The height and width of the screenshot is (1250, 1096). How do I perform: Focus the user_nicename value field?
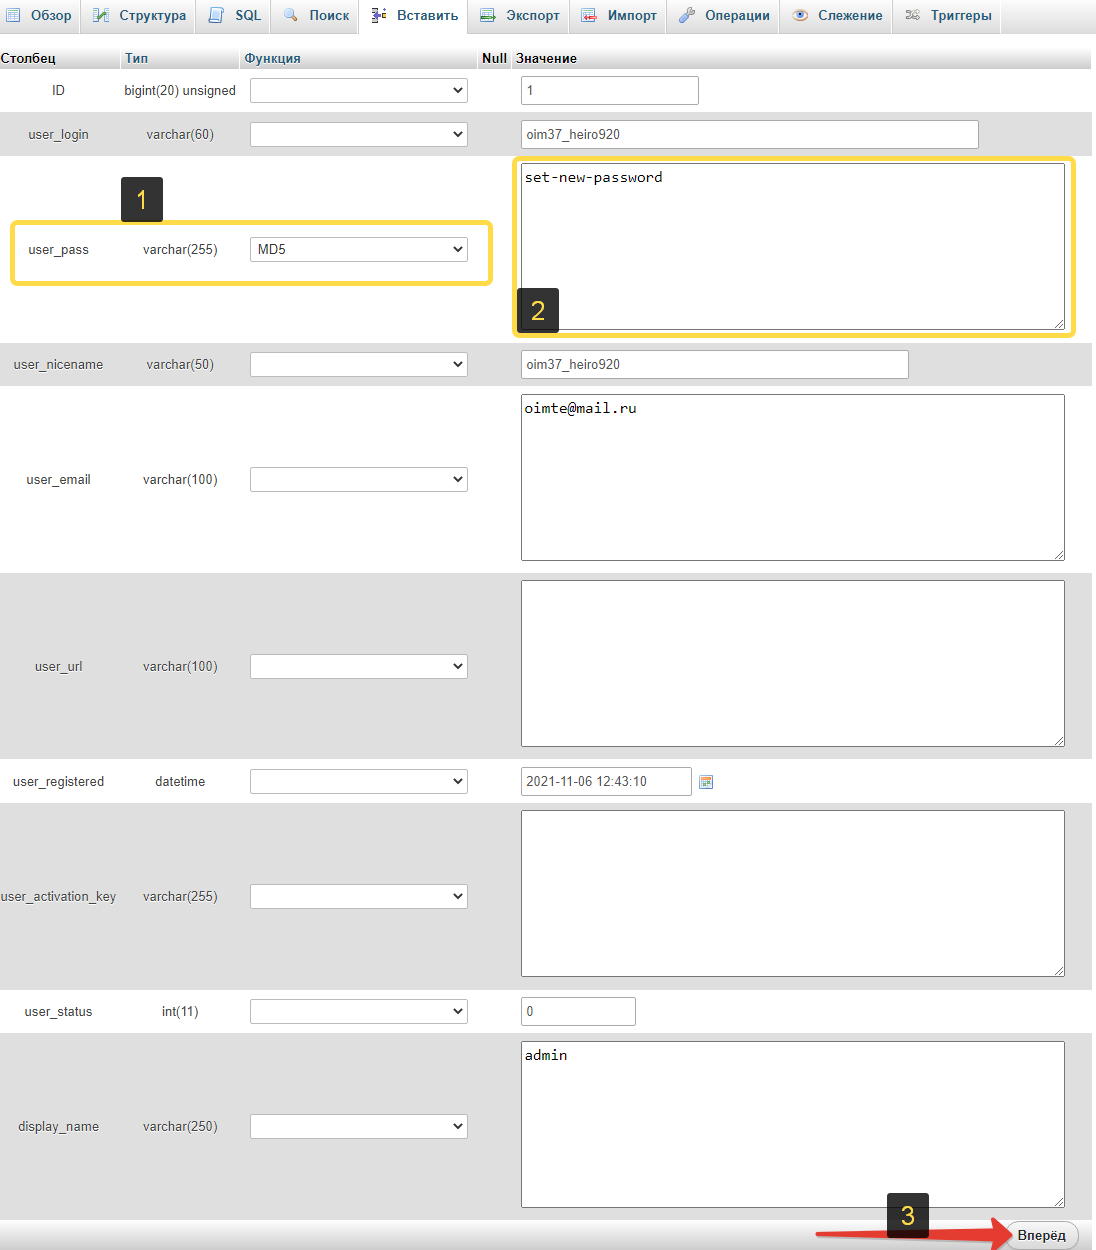[x=715, y=364]
